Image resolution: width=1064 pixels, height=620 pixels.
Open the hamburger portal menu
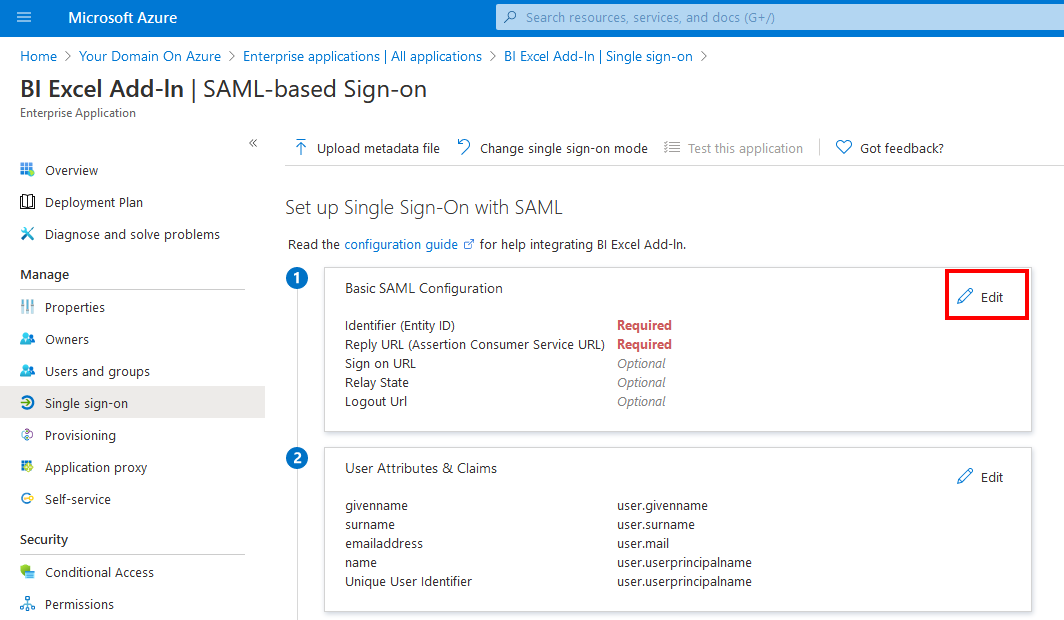[x=24, y=17]
